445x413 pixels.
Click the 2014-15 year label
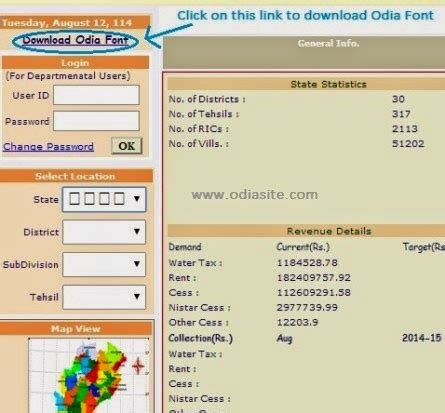(422, 338)
